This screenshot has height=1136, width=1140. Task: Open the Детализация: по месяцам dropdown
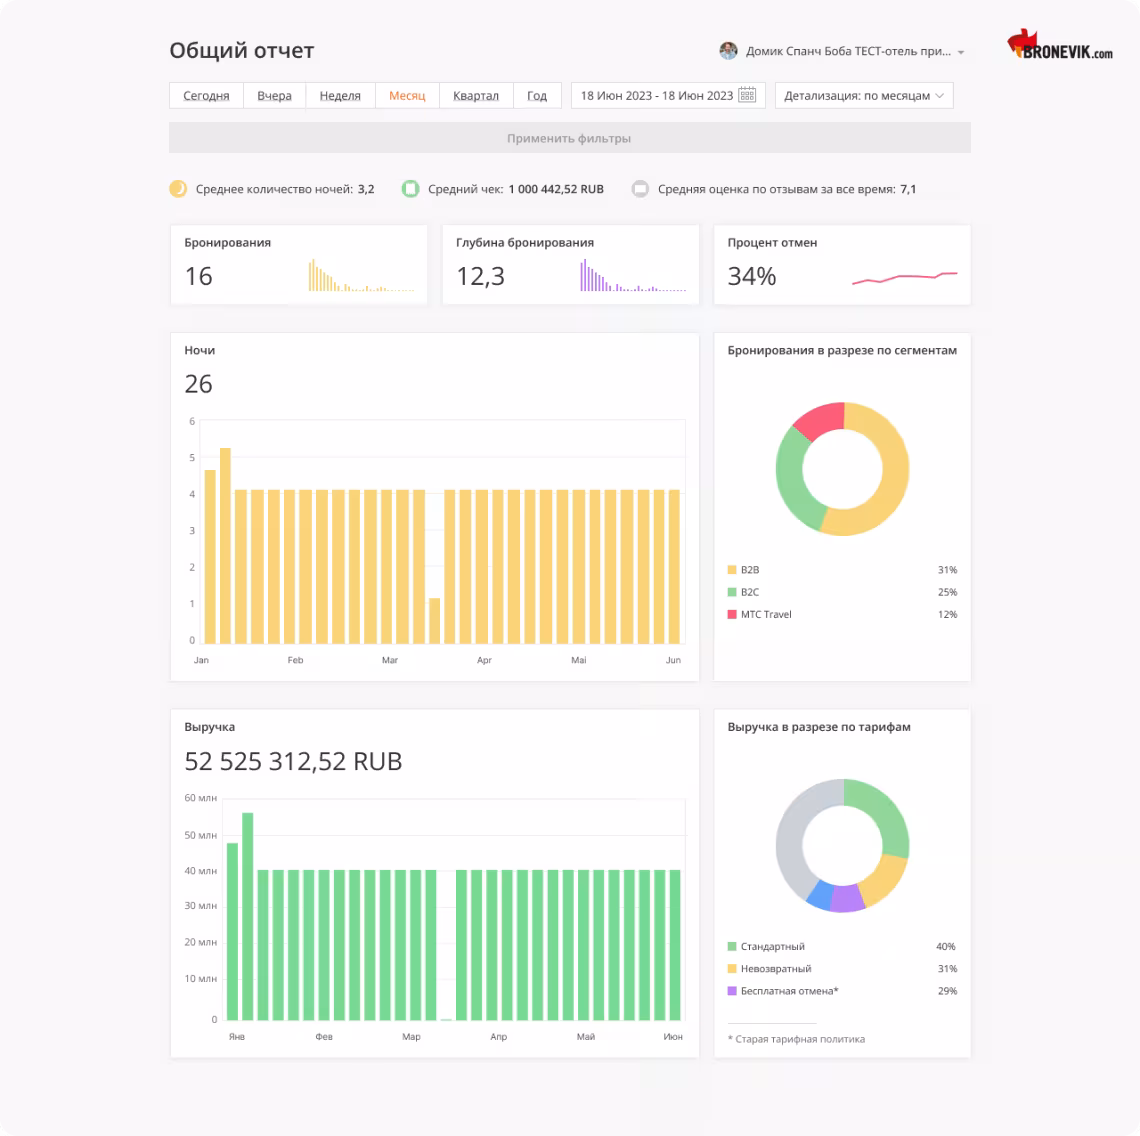pos(864,96)
